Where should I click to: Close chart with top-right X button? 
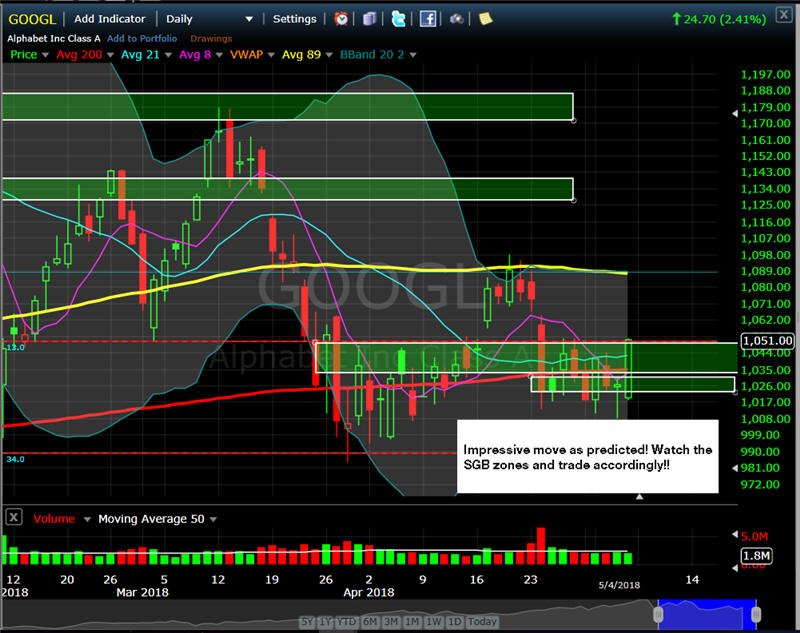point(784,15)
